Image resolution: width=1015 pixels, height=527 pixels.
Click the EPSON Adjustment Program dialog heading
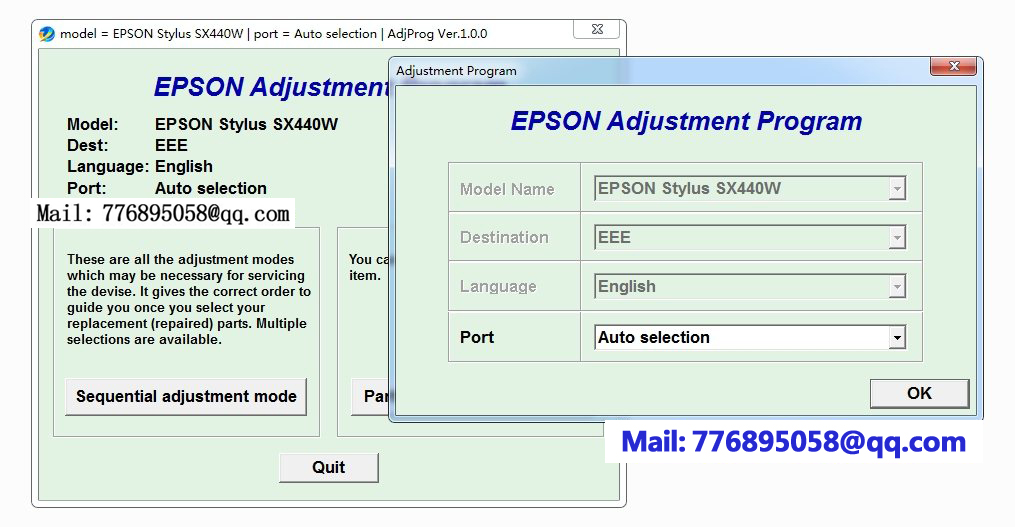click(x=686, y=121)
